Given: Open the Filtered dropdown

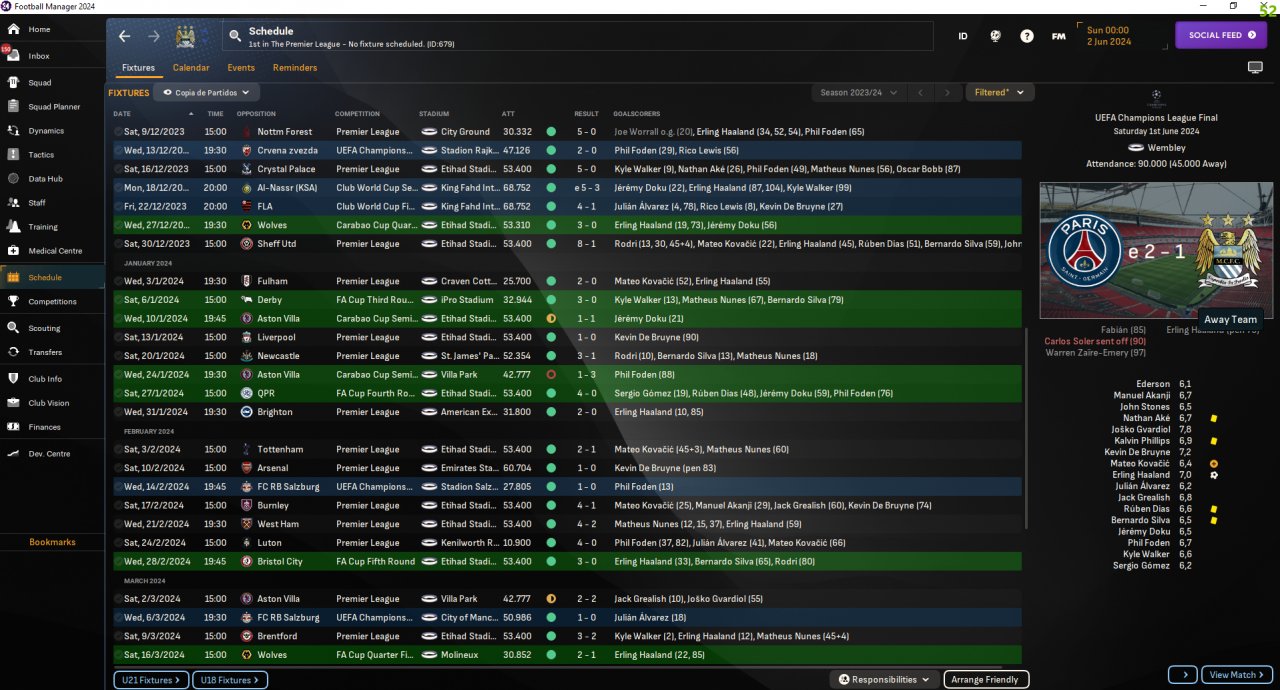Looking at the screenshot, I should point(999,92).
